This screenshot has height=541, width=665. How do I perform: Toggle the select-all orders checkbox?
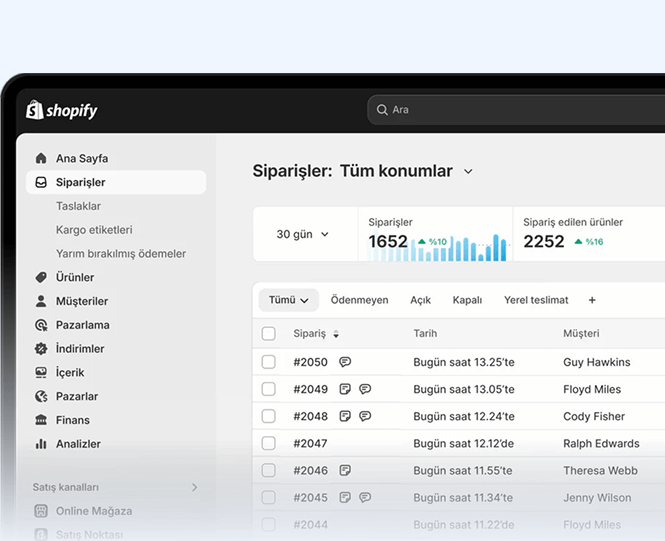tap(268, 334)
